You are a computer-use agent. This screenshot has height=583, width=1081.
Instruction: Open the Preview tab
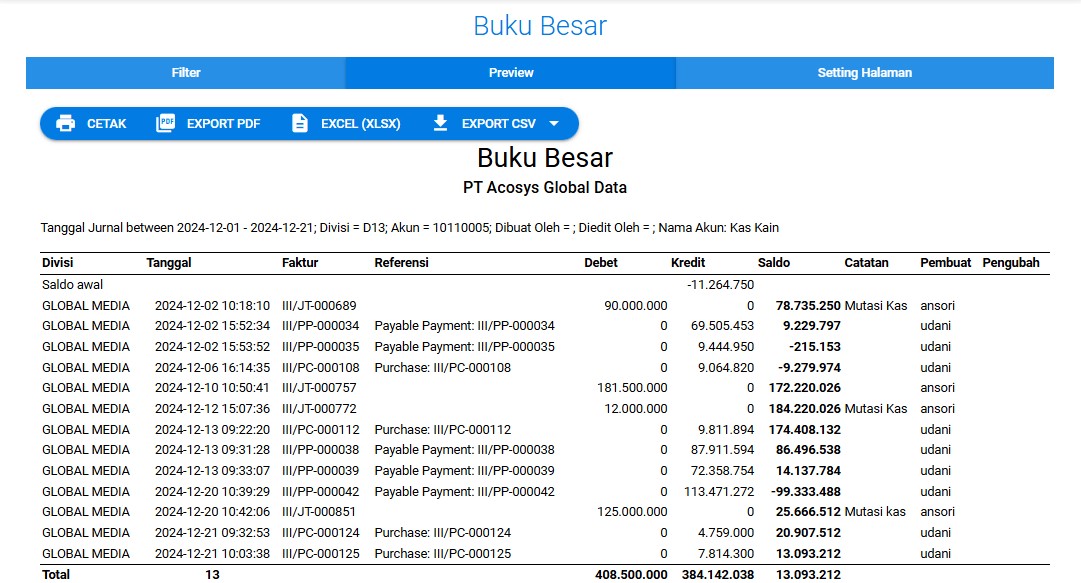[511, 73]
